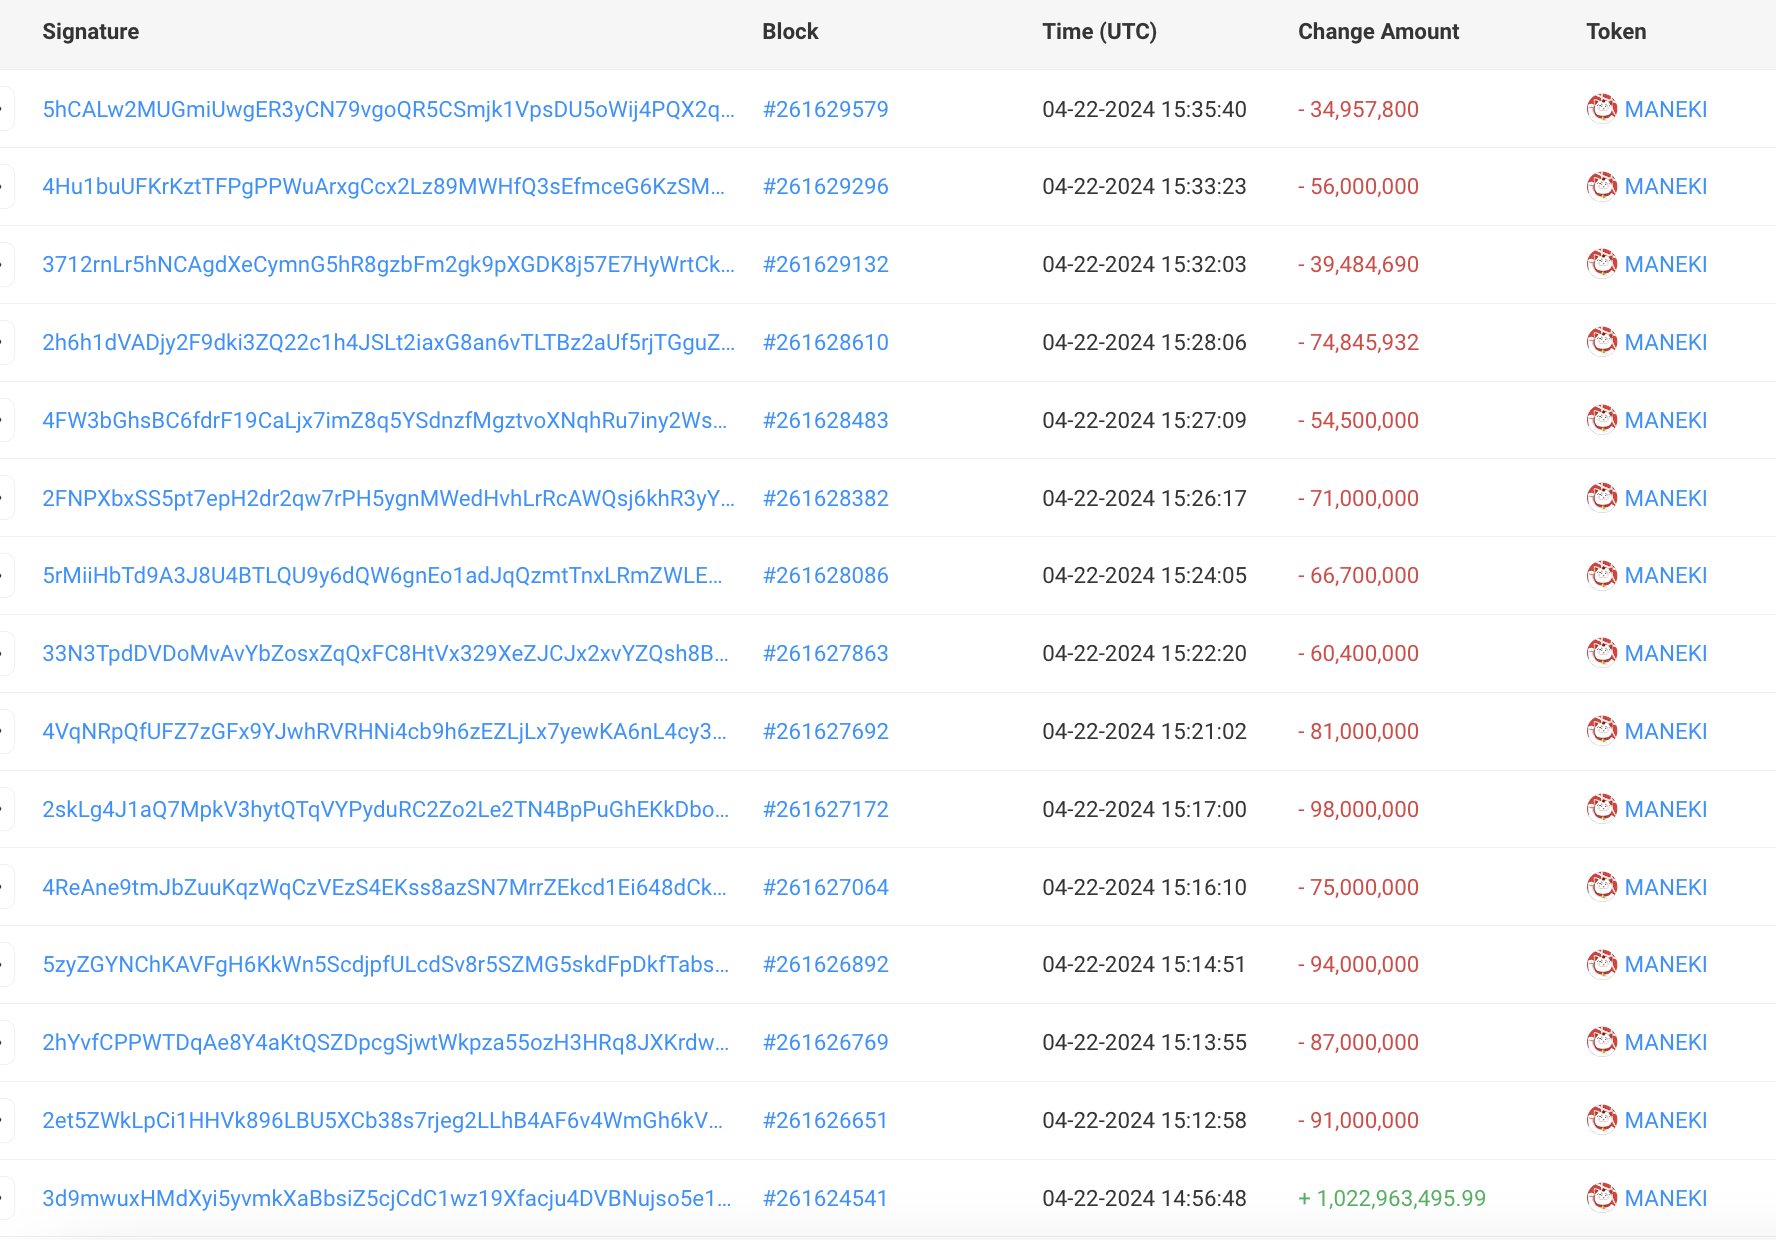Open block #261629579
Image resolution: width=1776 pixels, height=1240 pixels.
pos(825,109)
